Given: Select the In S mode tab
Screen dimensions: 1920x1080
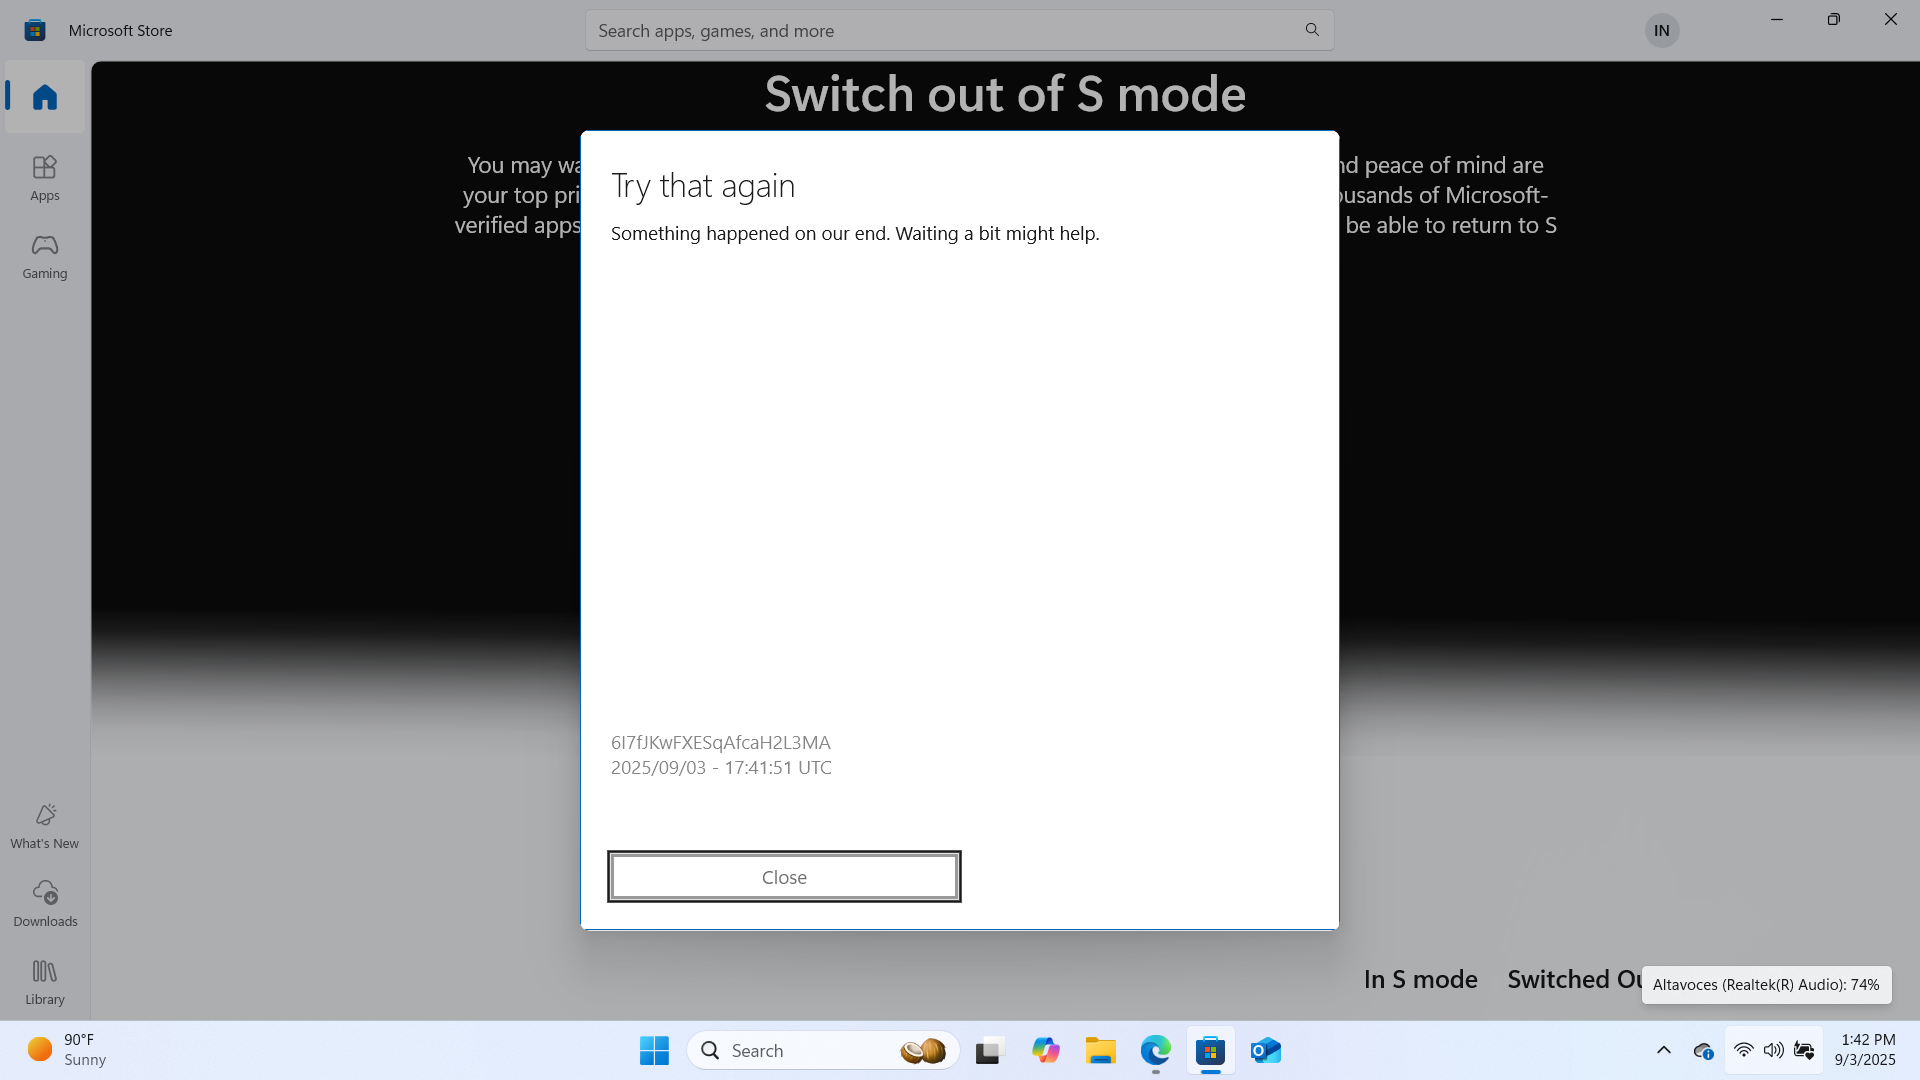Looking at the screenshot, I should pyautogui.click(x=1419, y=979).
